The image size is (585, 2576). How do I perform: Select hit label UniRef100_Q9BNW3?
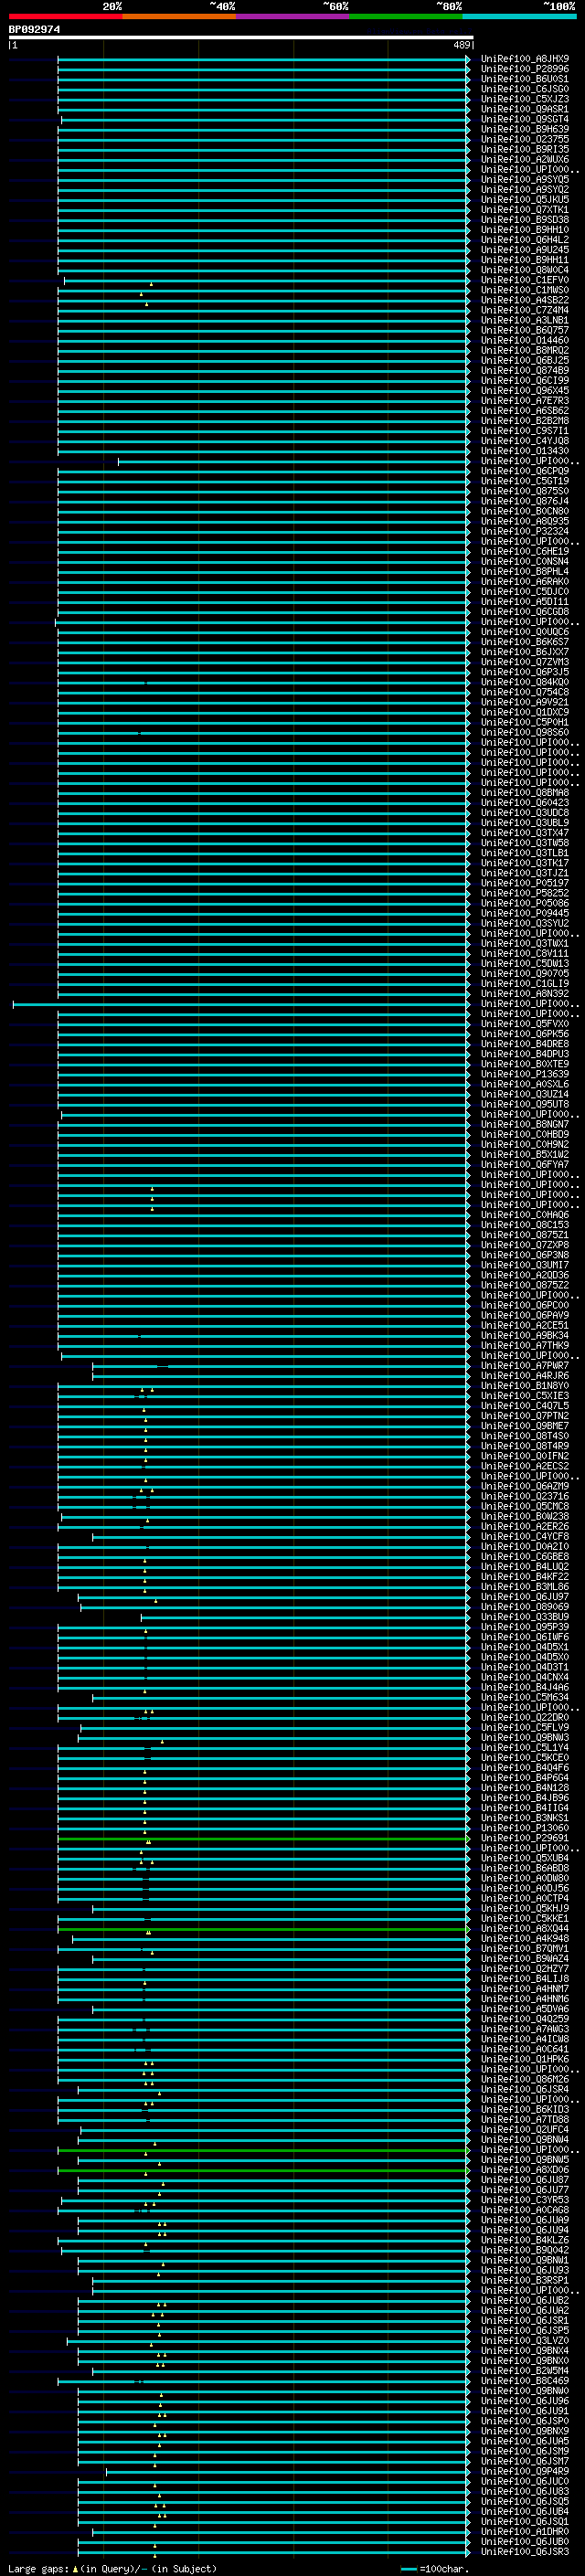pos(525,1738)
